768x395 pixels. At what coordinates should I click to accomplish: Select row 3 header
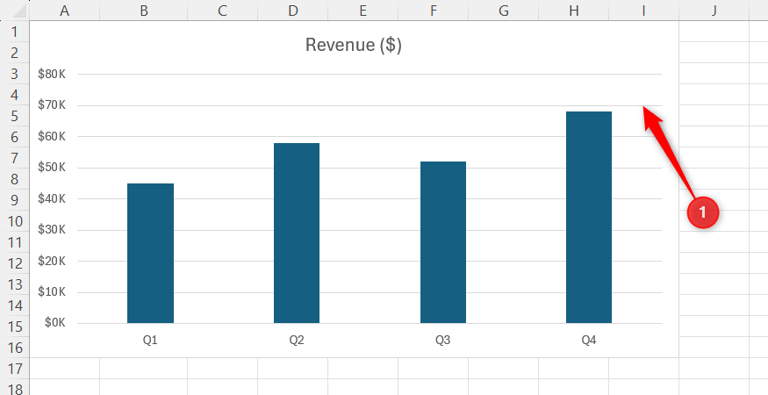click(15, 74)
